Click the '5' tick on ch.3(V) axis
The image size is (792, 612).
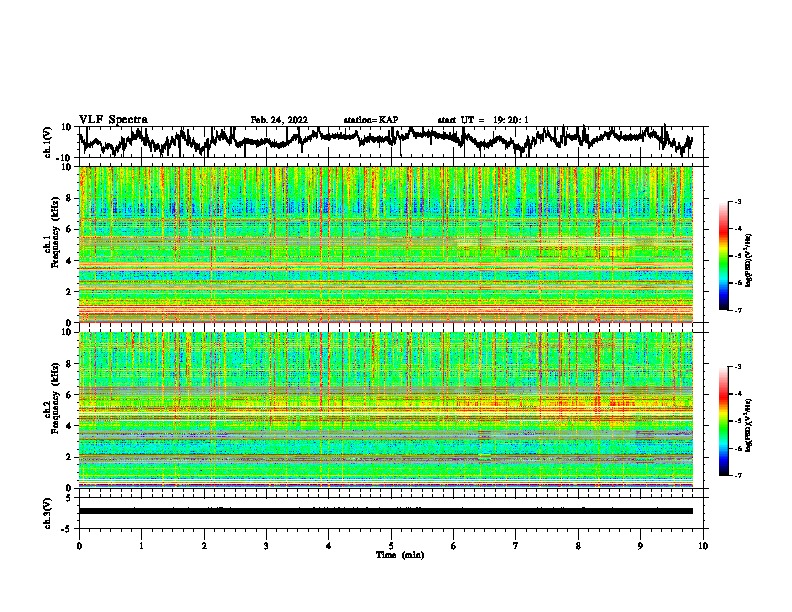pyautogui.click(x=69, y=498)
